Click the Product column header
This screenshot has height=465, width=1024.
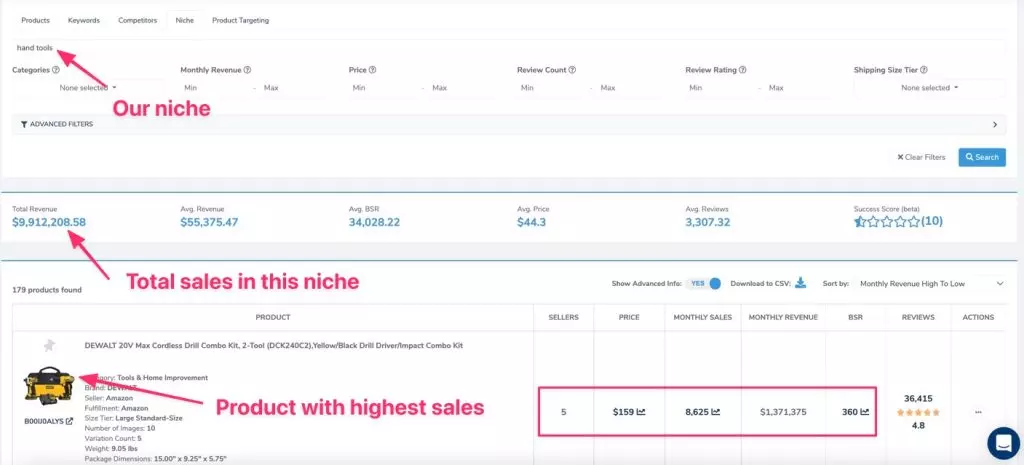point(273,317)
